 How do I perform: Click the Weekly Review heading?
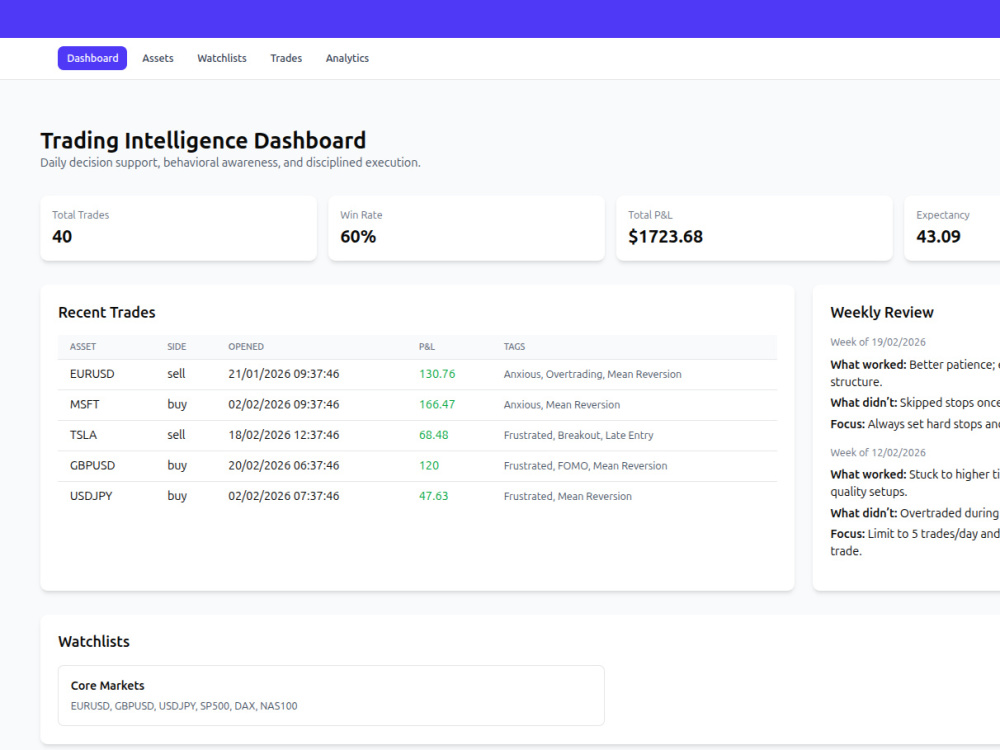tap(882, 312)
